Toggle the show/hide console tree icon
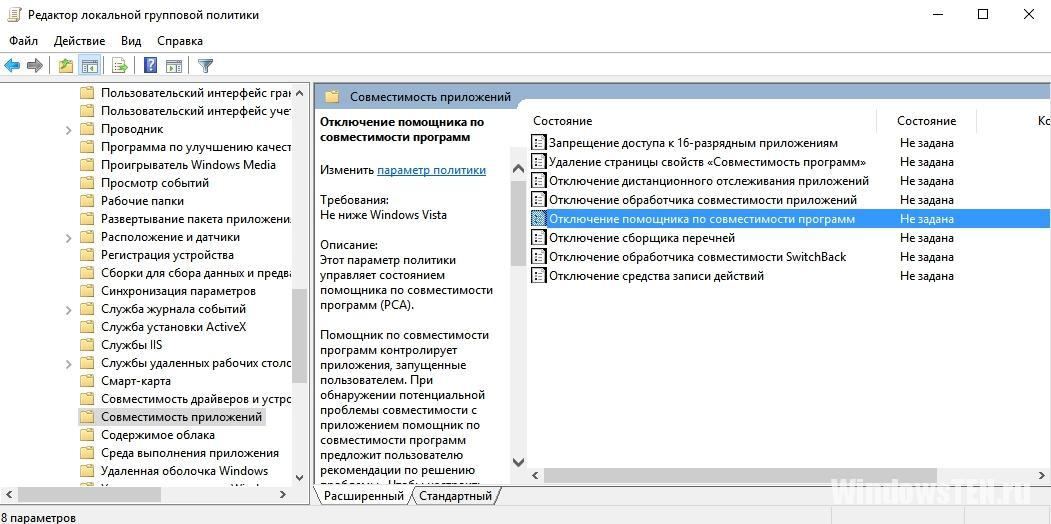The height and width of the screenshot is (524, 1051). tap(89, 65)
